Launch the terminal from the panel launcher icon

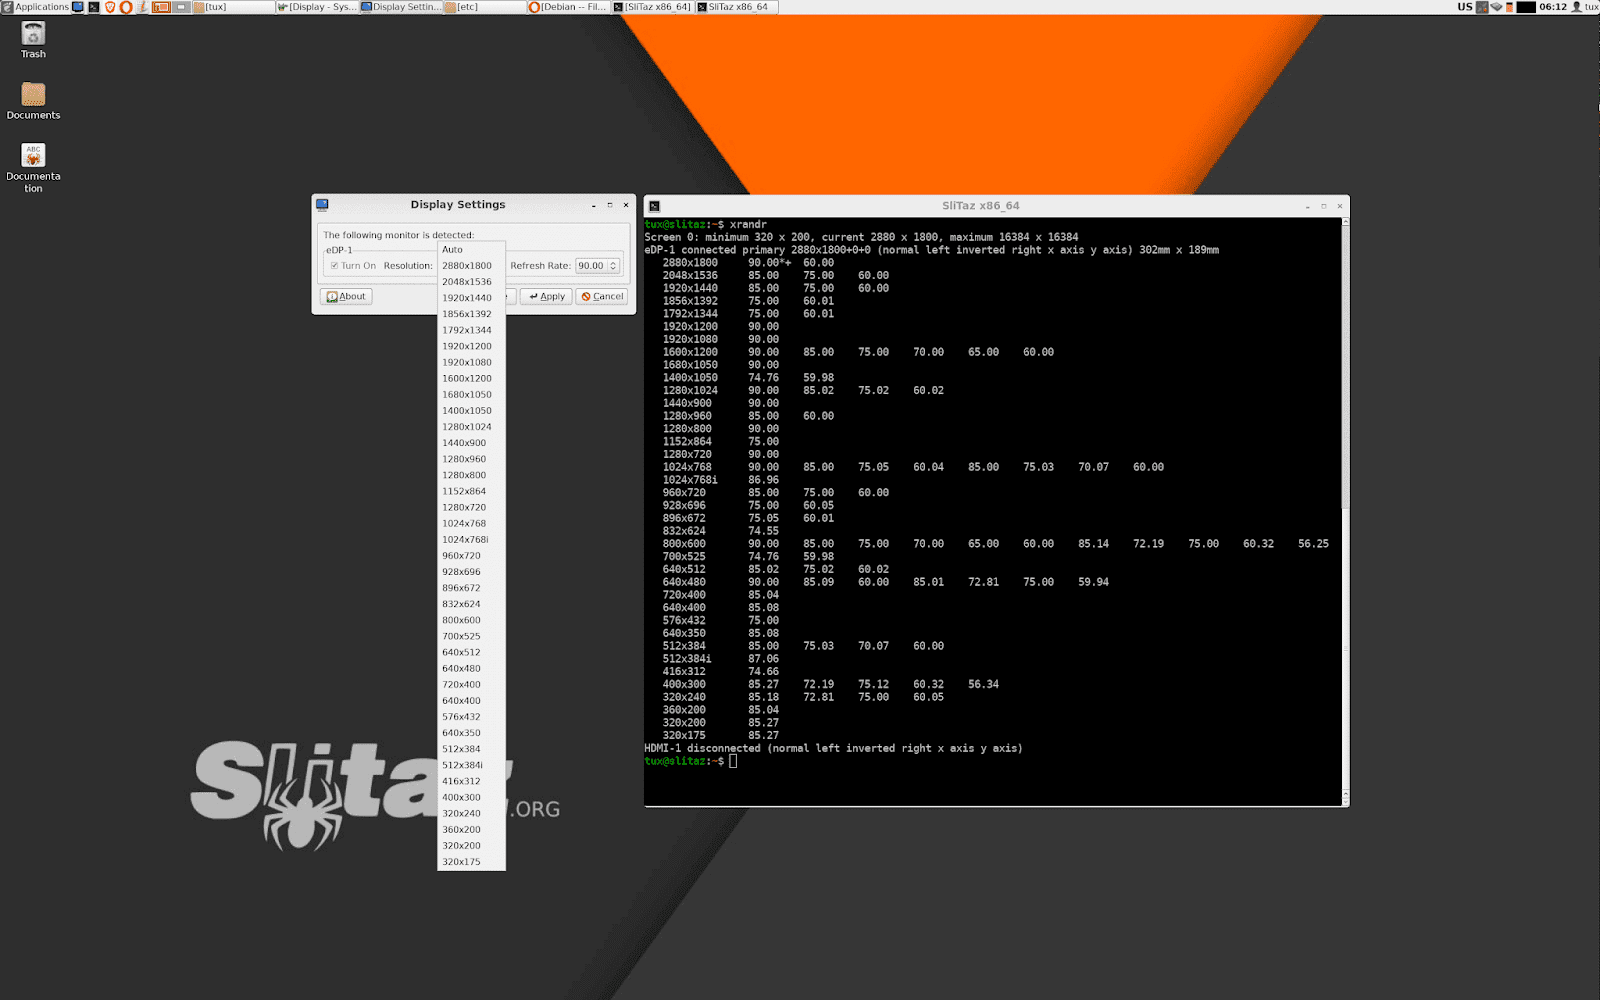pyautogui.click(x=94, y=7)
